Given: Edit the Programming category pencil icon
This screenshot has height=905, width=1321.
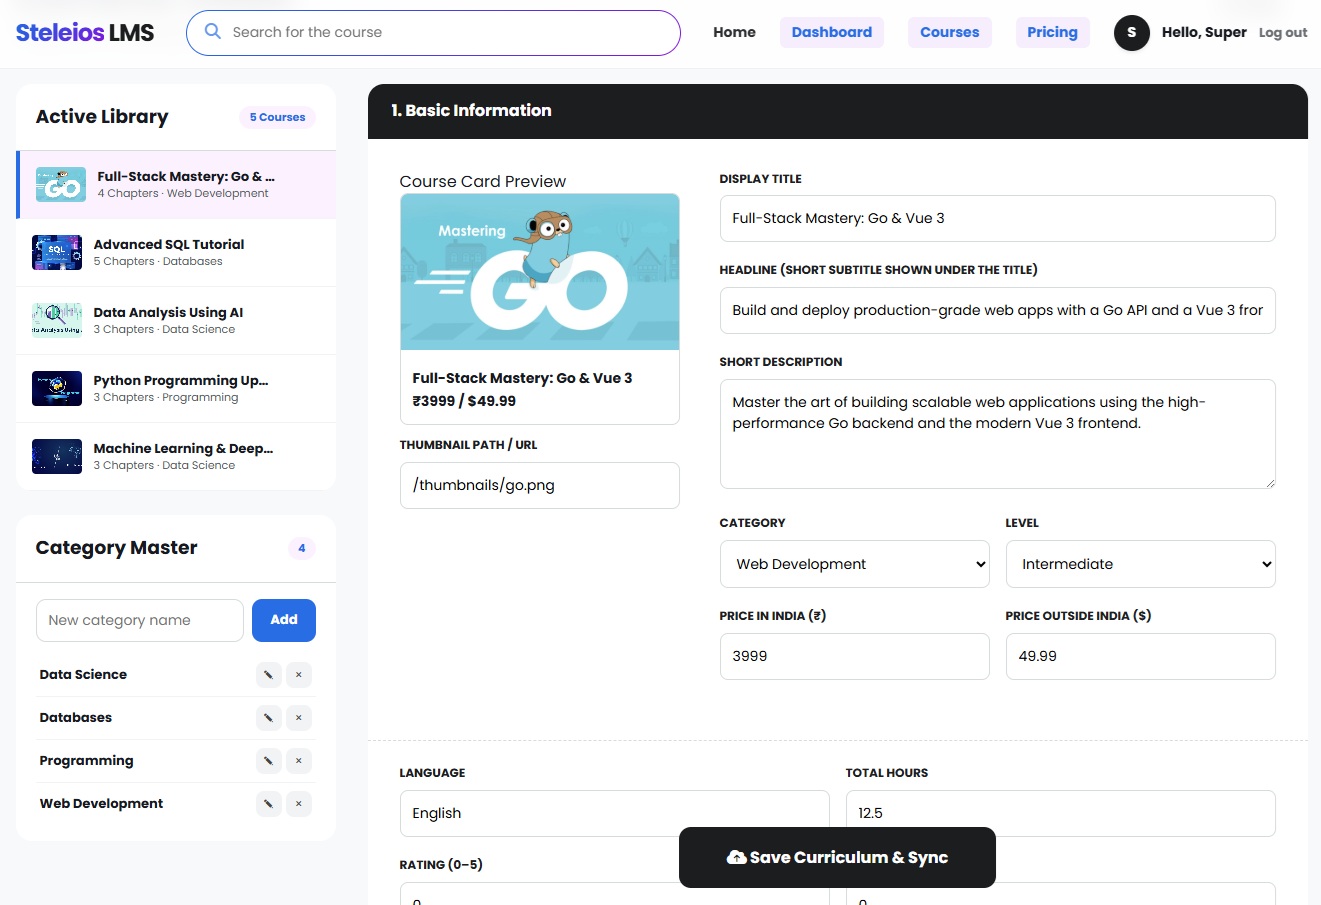Looking at the screenshot, I should (x=268, y=761).
